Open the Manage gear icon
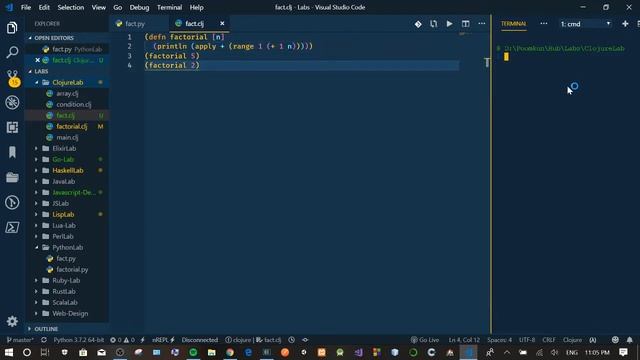 click(x=12, y=321)
